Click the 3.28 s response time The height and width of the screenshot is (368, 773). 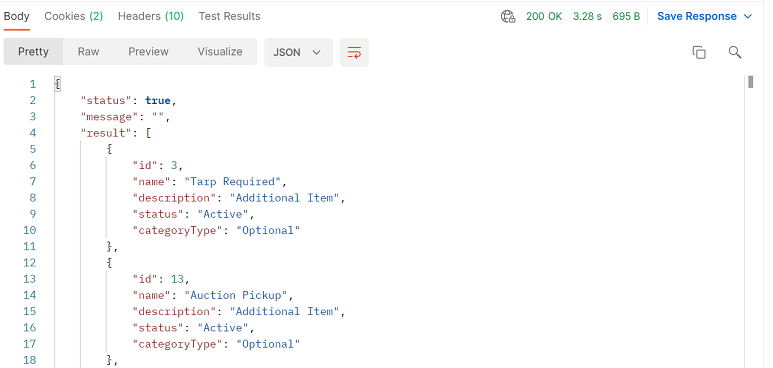point(587,17)
